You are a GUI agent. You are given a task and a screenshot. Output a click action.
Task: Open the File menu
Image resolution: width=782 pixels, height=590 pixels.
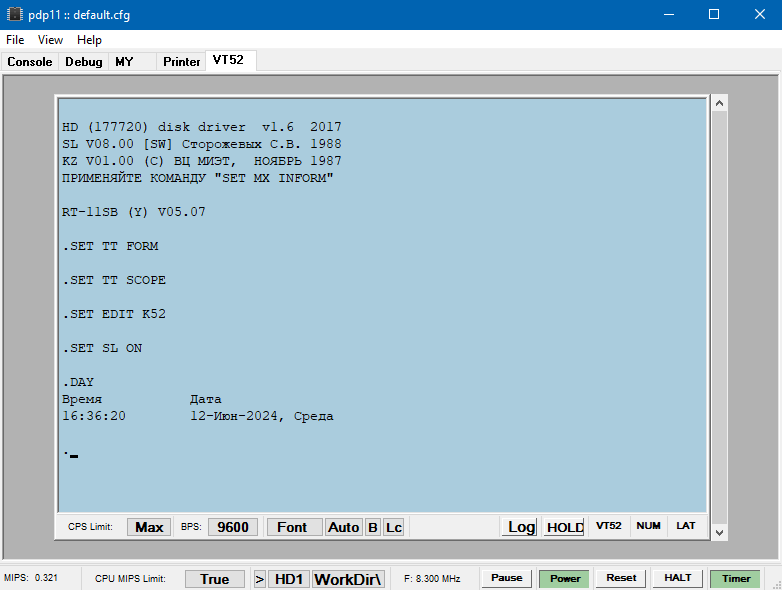pos(15,40)
